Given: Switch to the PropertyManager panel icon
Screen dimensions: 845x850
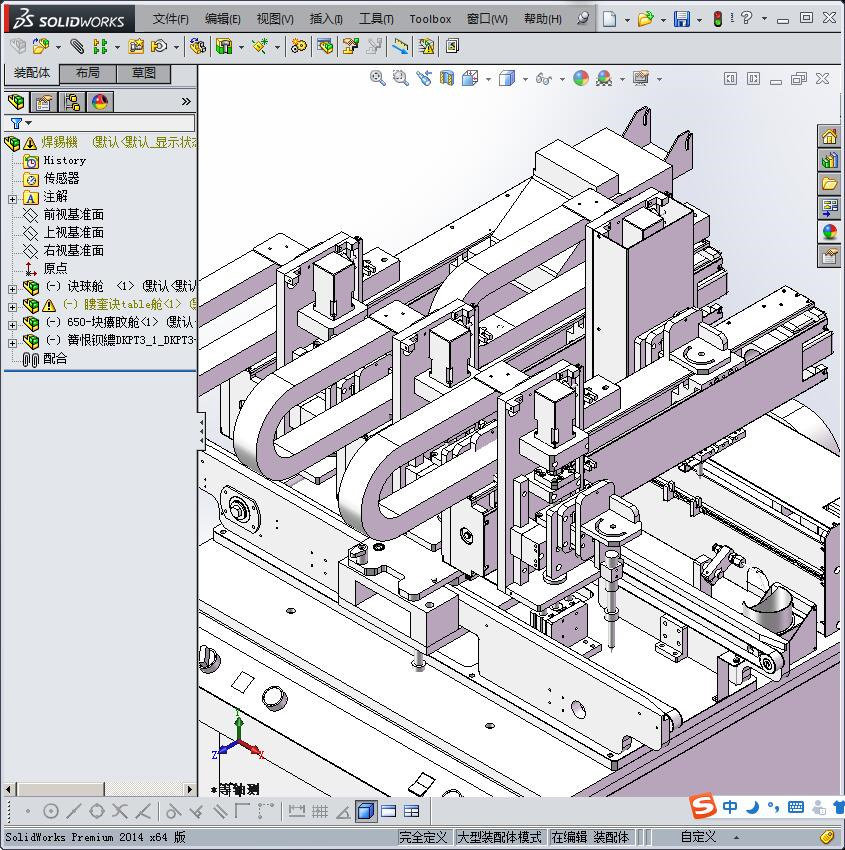Looking at the screenshot, I should pos(44,102).
